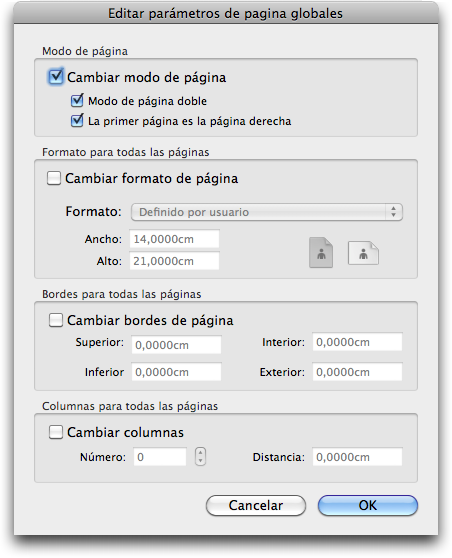452x558 pixels.
Task: Toggle Modo de página doble checkbox
Action: 77,100
